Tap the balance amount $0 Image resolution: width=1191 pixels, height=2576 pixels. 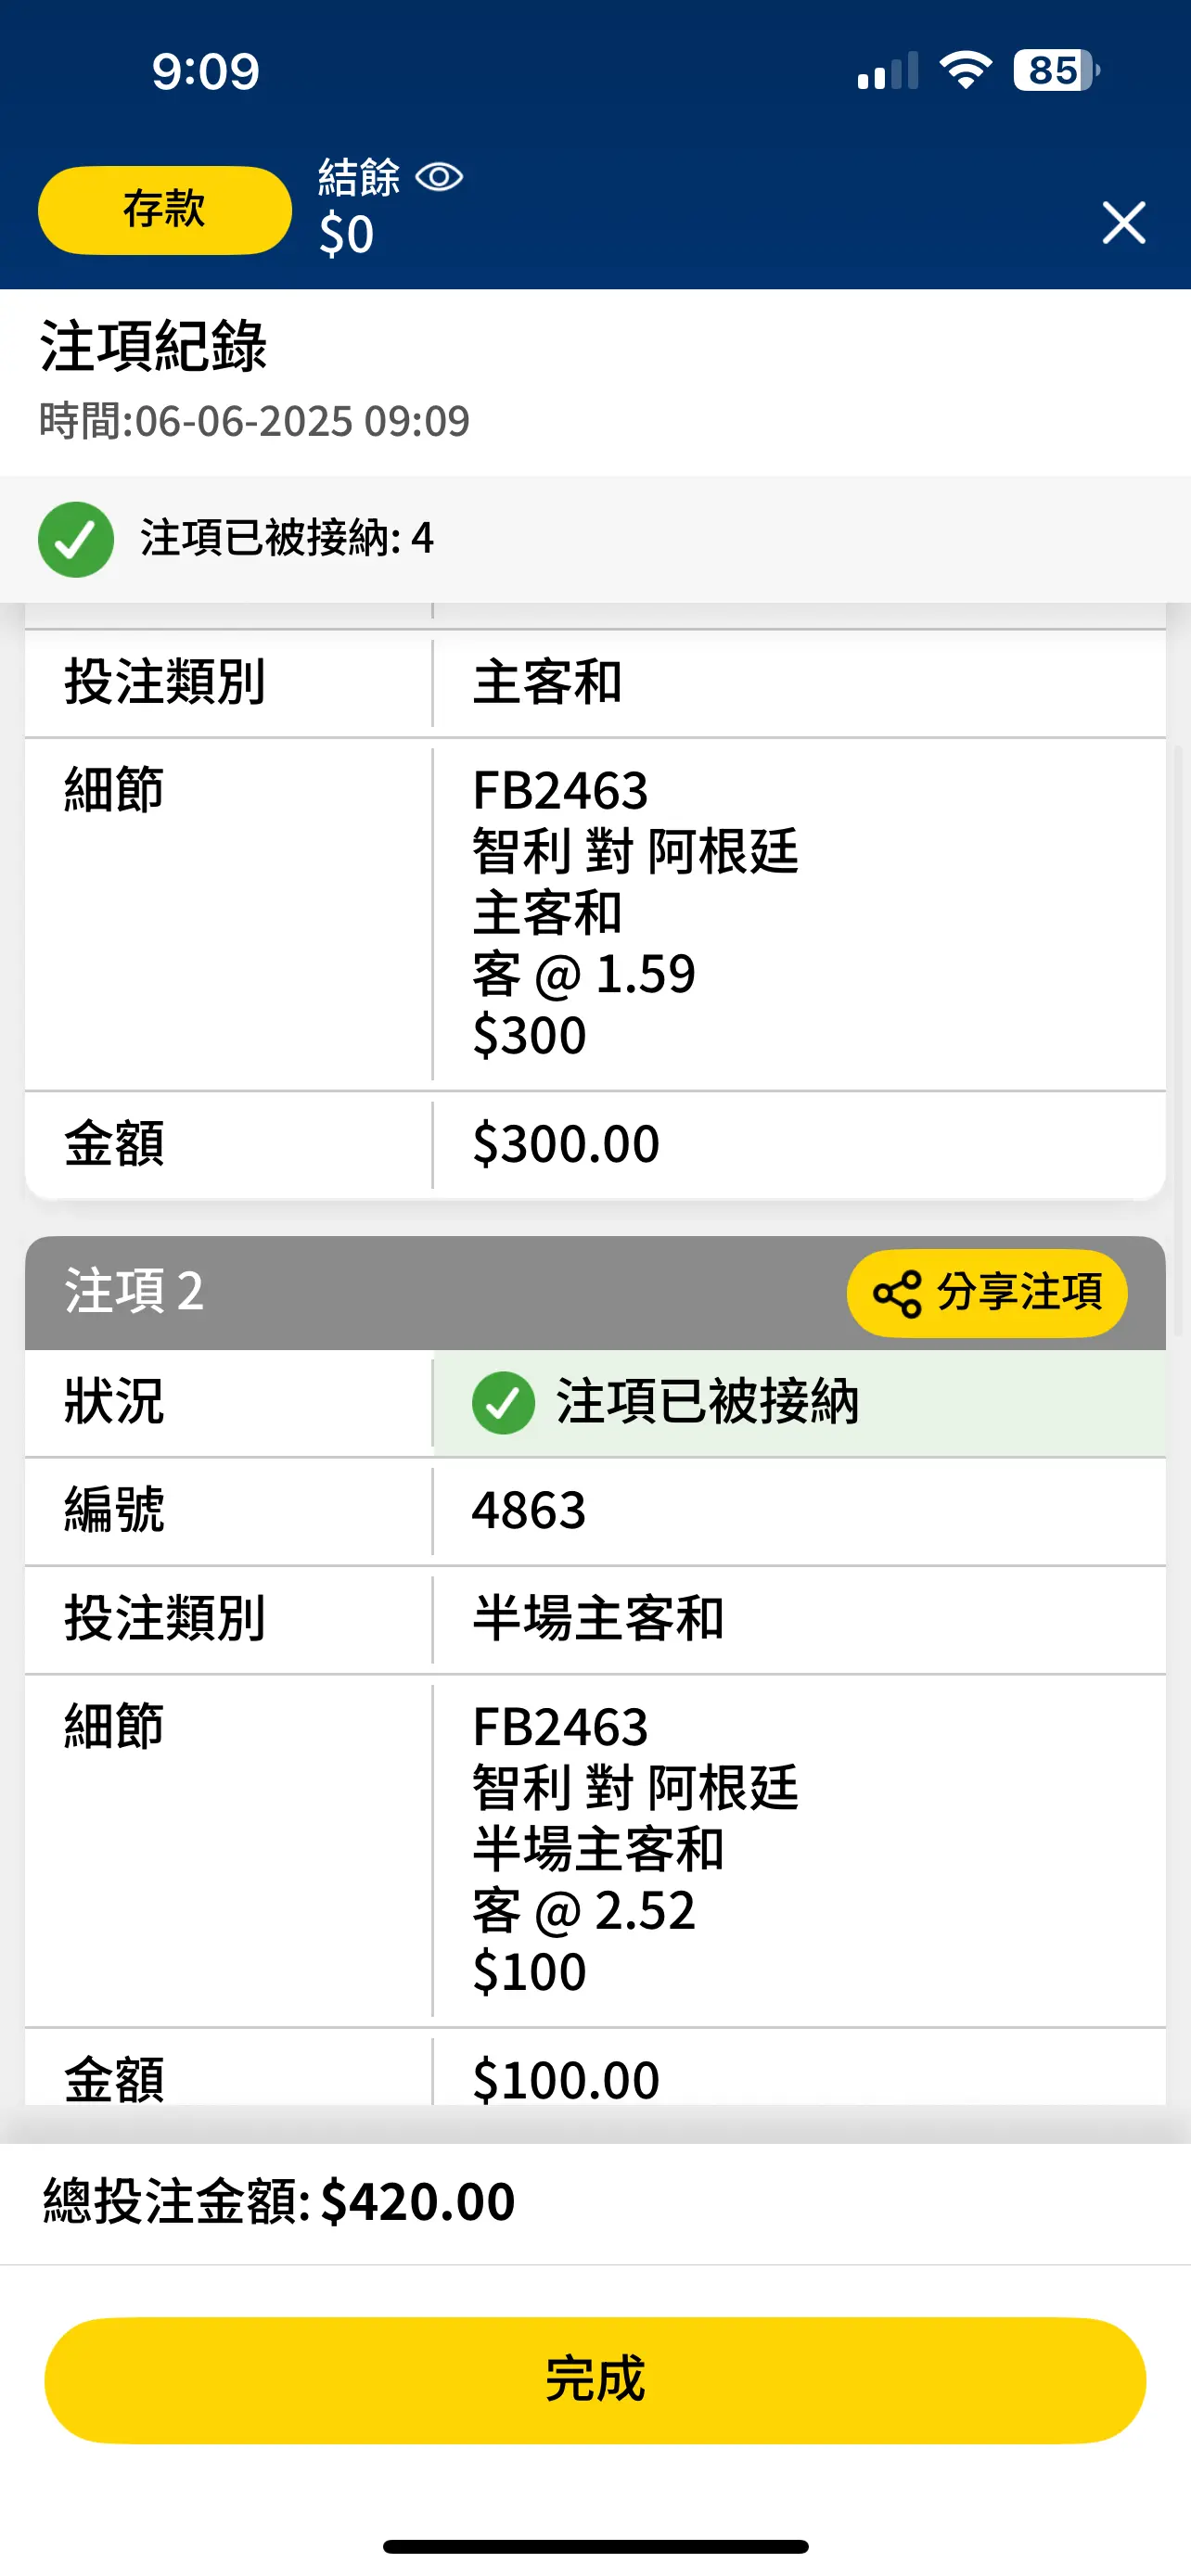[x=346, y=235]
